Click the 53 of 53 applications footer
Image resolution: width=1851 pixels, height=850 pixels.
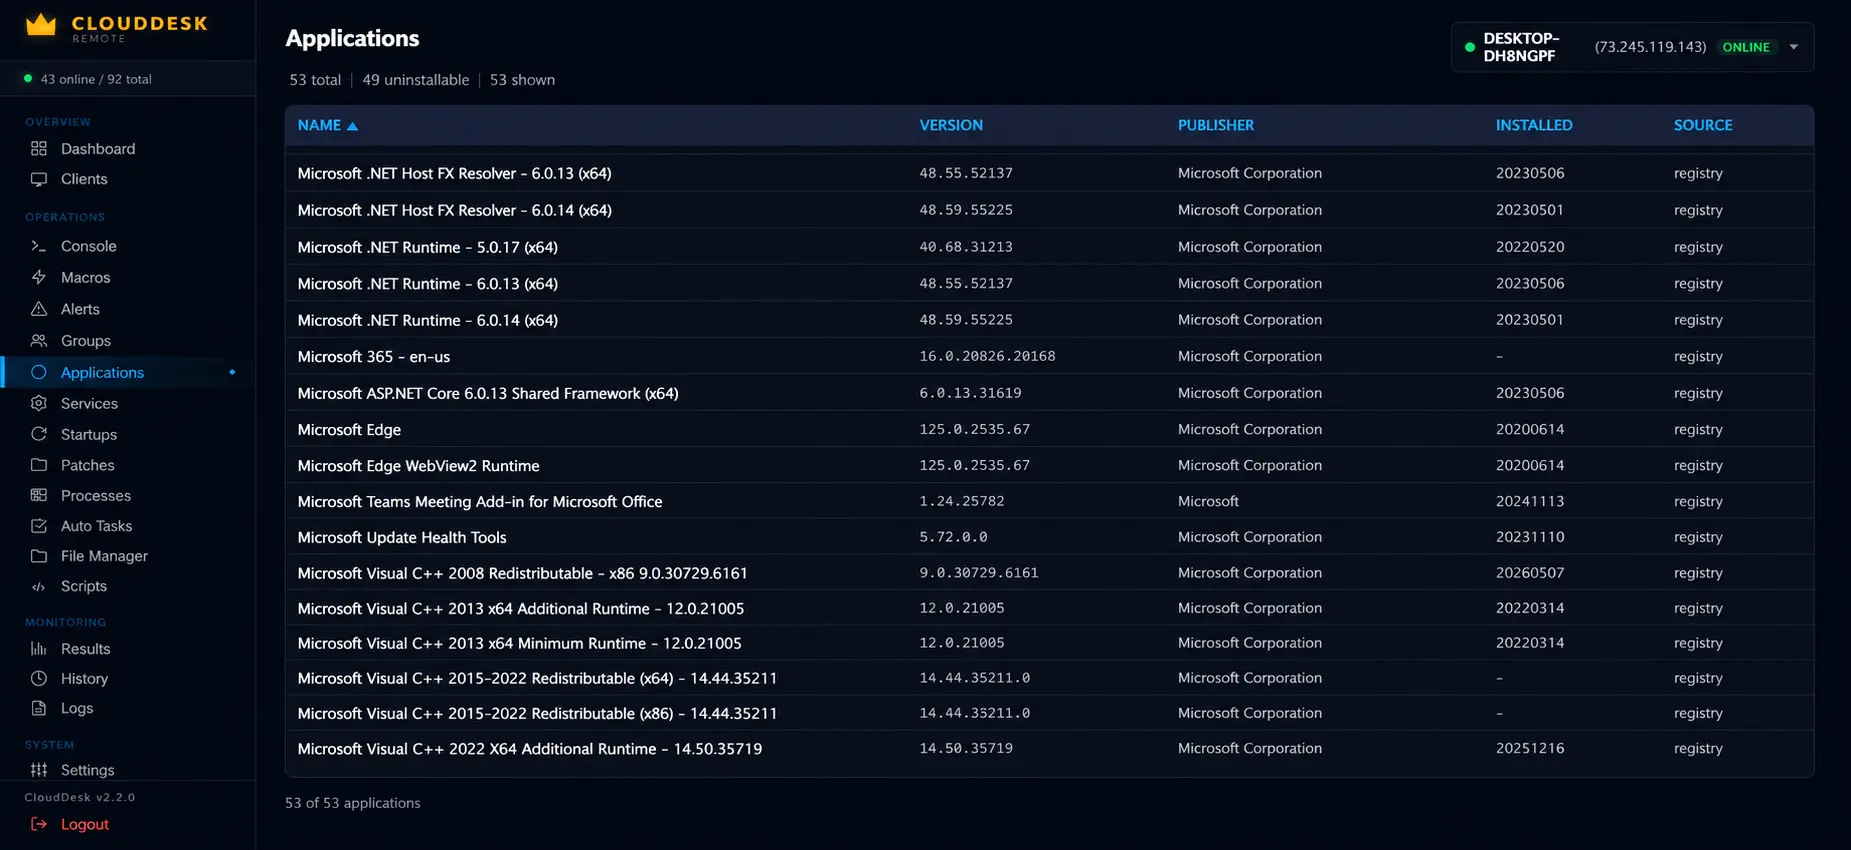353,803
